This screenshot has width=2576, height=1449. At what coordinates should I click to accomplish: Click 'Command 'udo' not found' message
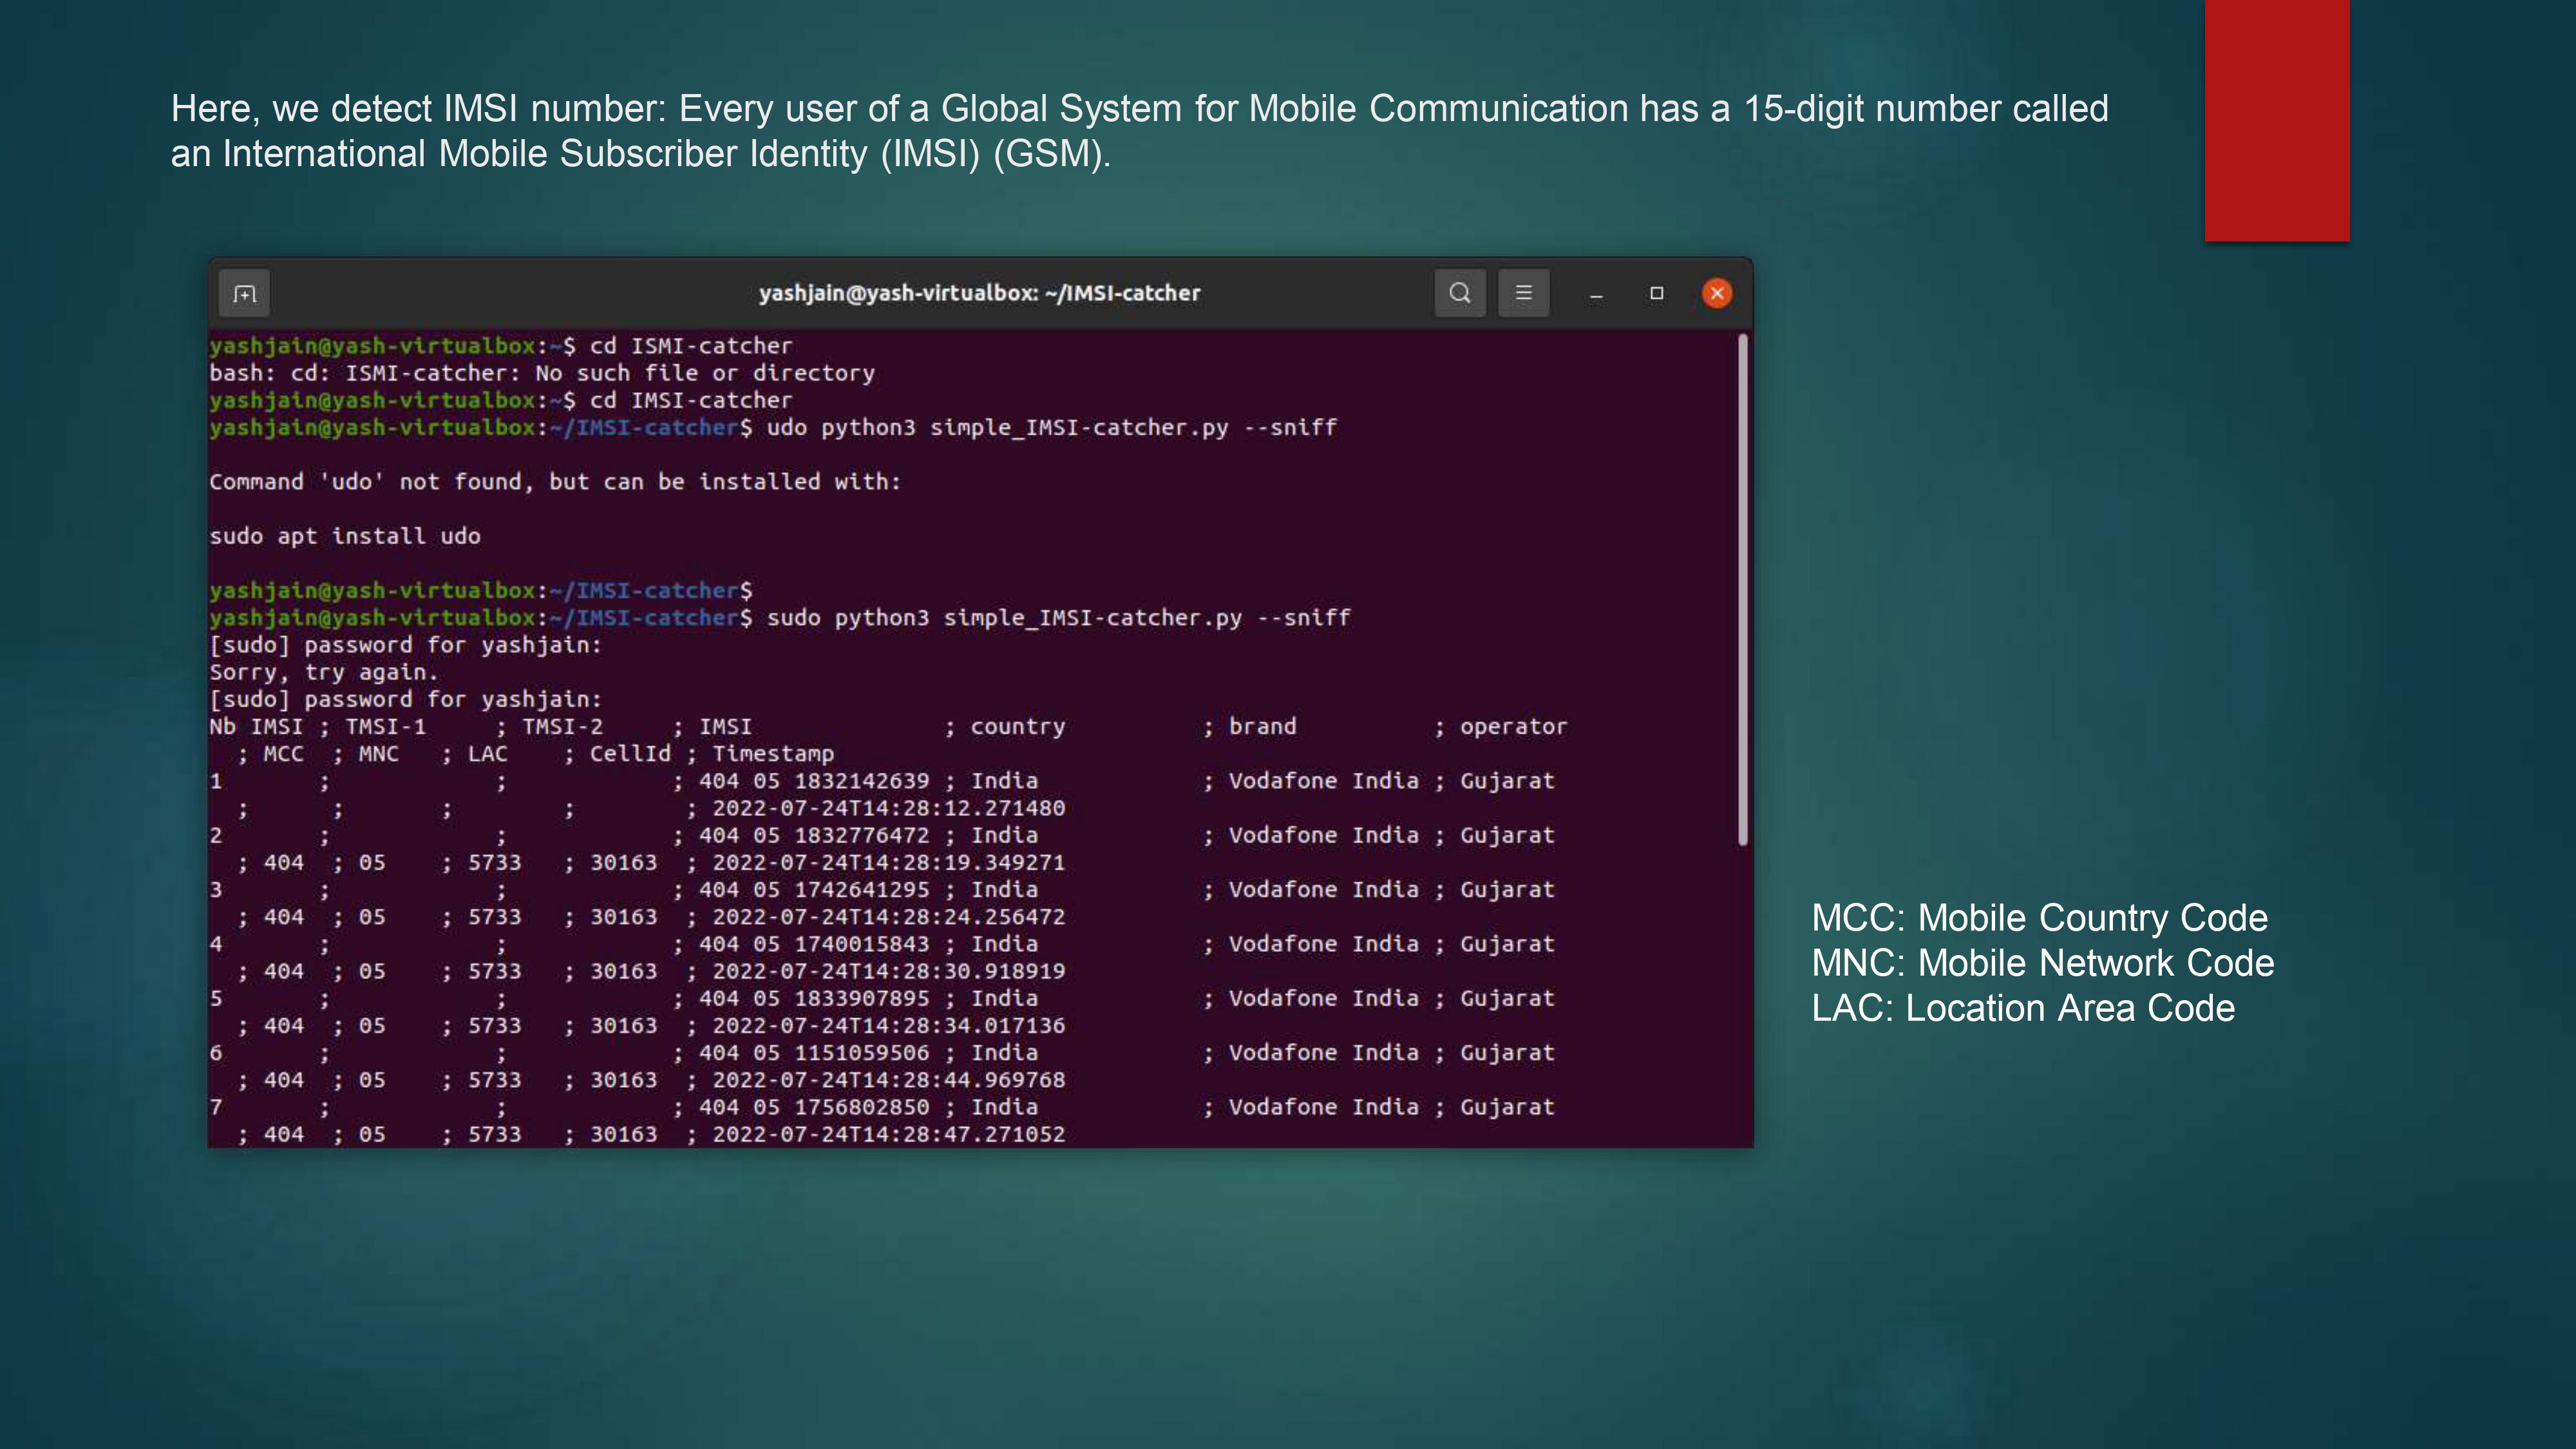click(x=555, y=482)
